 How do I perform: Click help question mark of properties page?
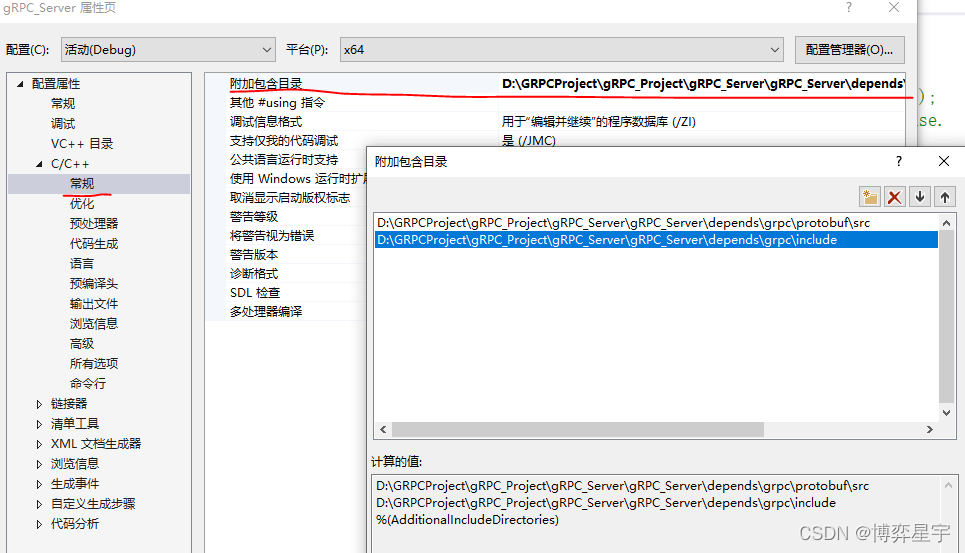point(849,7)
